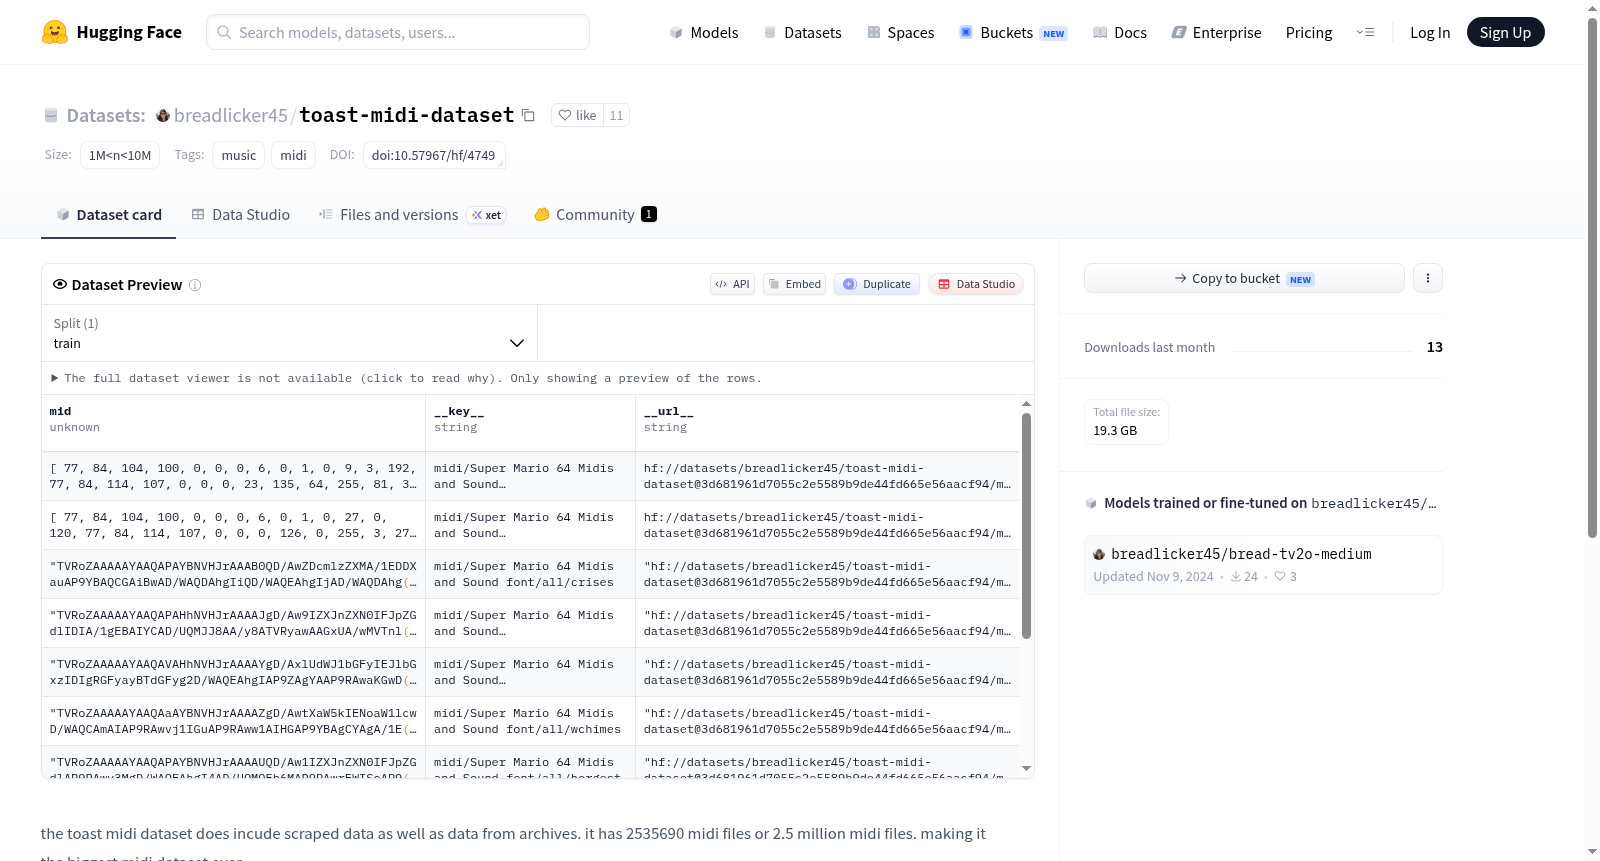
Task: Duplicate this dataset
Action: coord(877,284)
